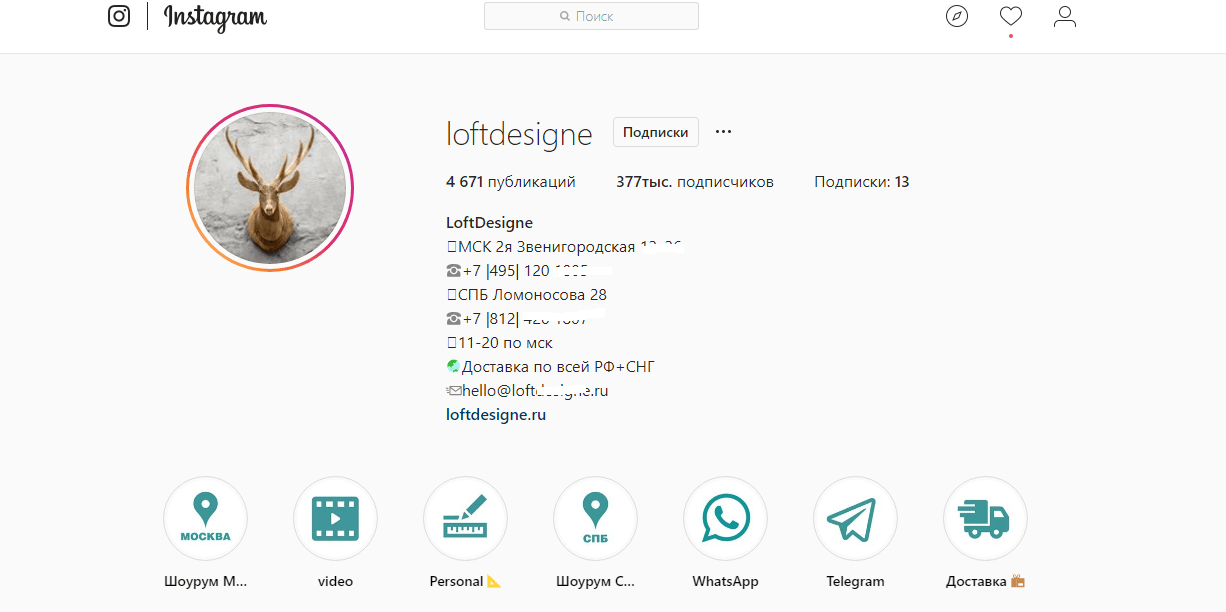The image size is (1226, 612).
Task: Click the Поиск search field
Action: click(x=591, y=16)
